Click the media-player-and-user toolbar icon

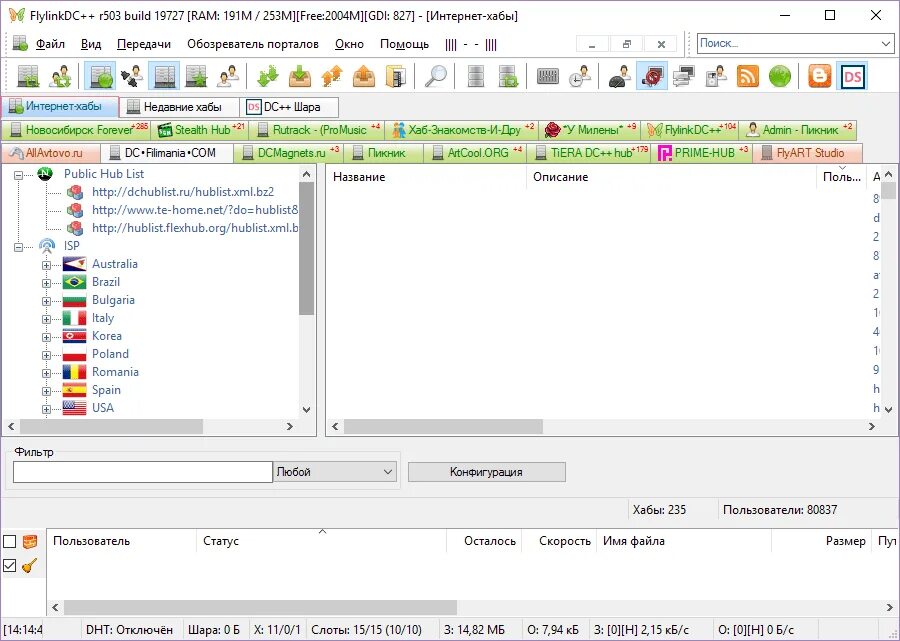(x=716, y=76)
